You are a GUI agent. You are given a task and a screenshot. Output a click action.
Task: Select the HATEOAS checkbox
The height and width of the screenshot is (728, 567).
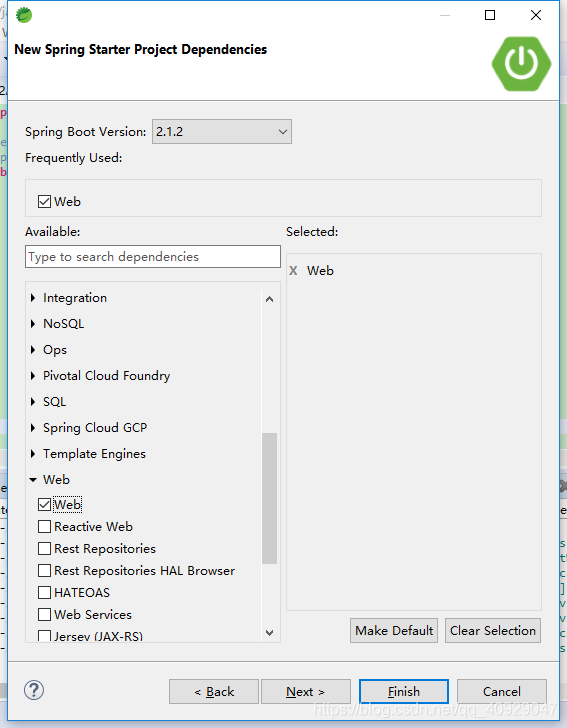point(45,592)
